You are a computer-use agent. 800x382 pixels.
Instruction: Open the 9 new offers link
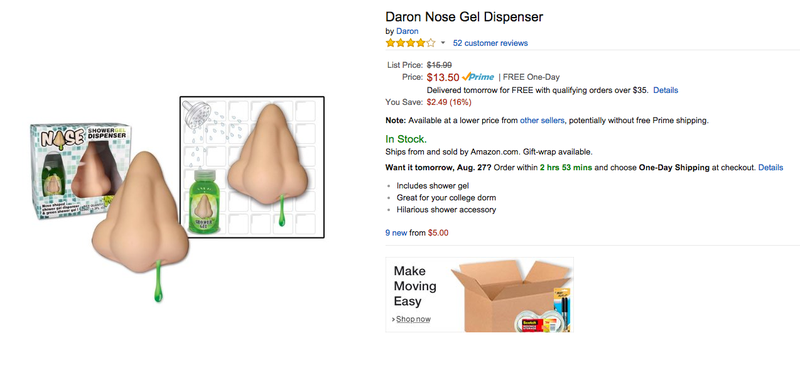click(396, 233)
